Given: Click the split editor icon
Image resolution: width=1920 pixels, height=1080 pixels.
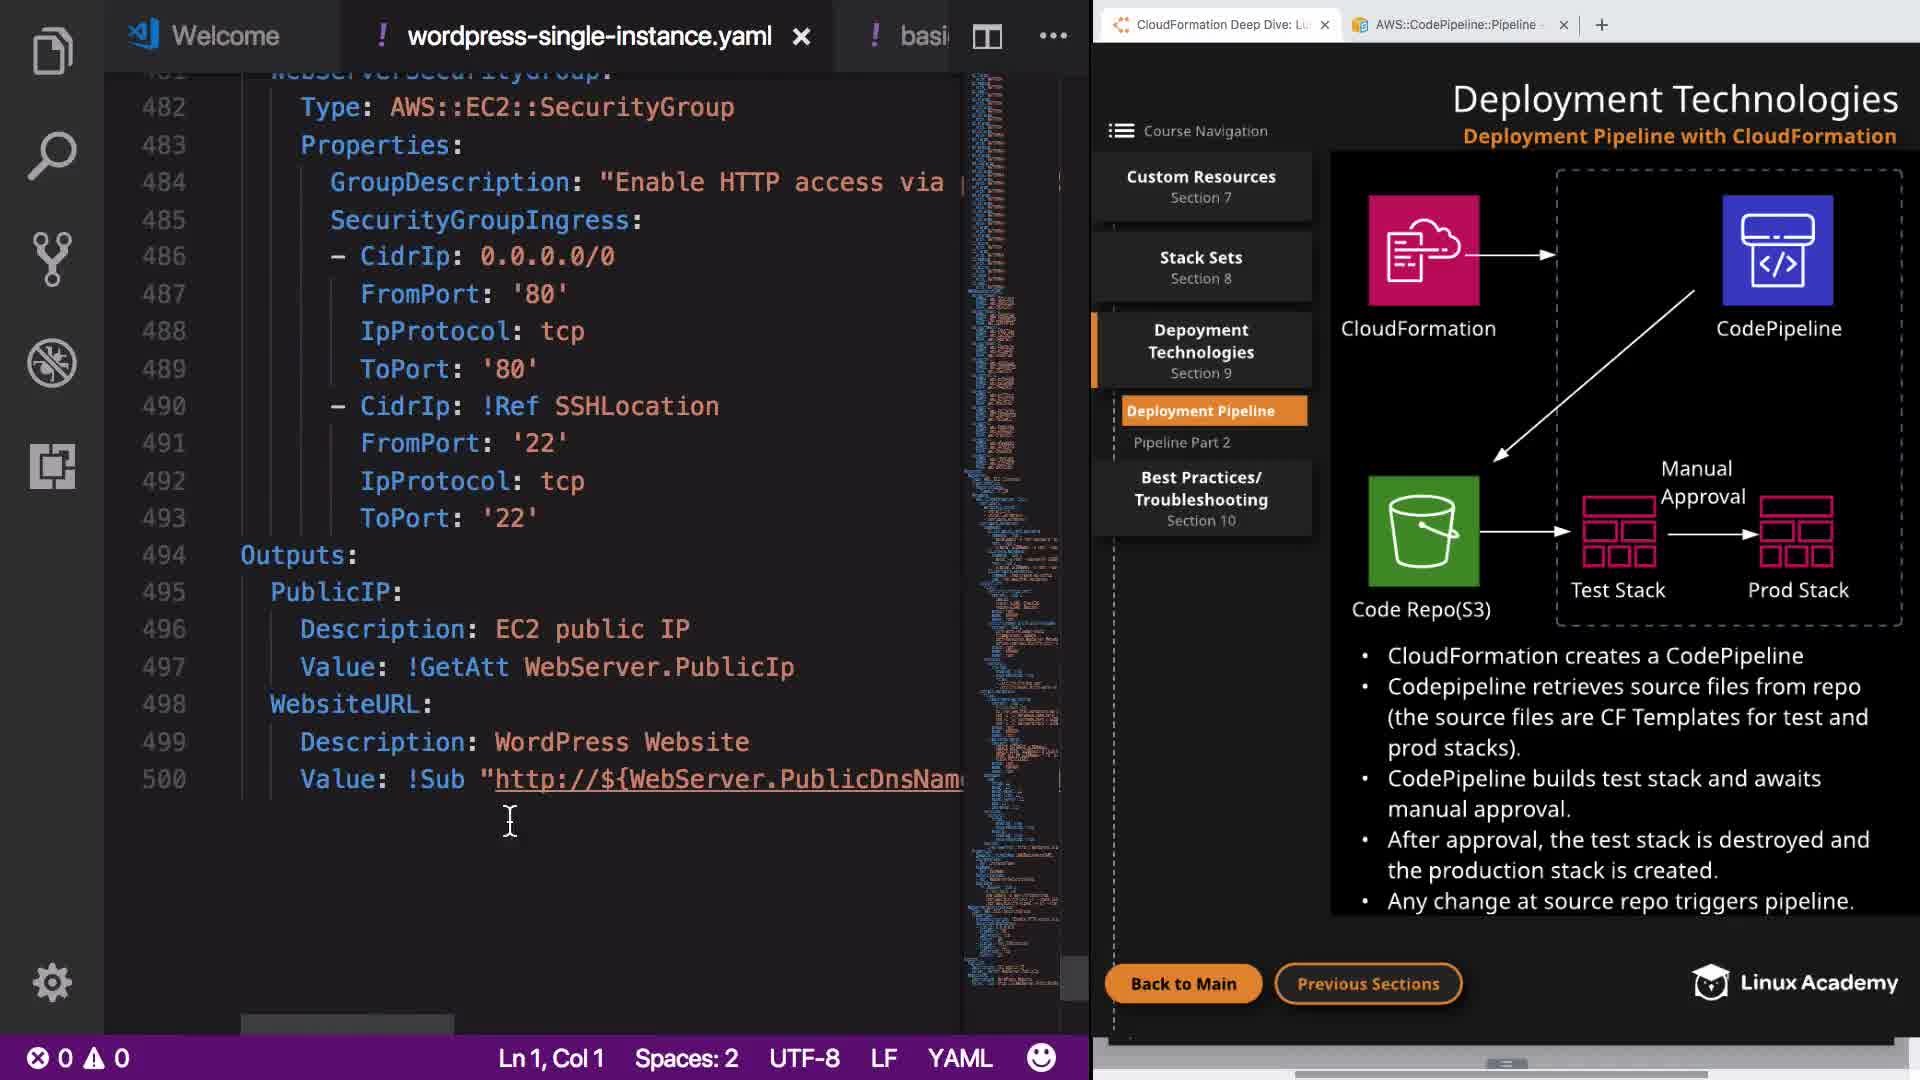Looking at the screenshot, I should point(987,37).
